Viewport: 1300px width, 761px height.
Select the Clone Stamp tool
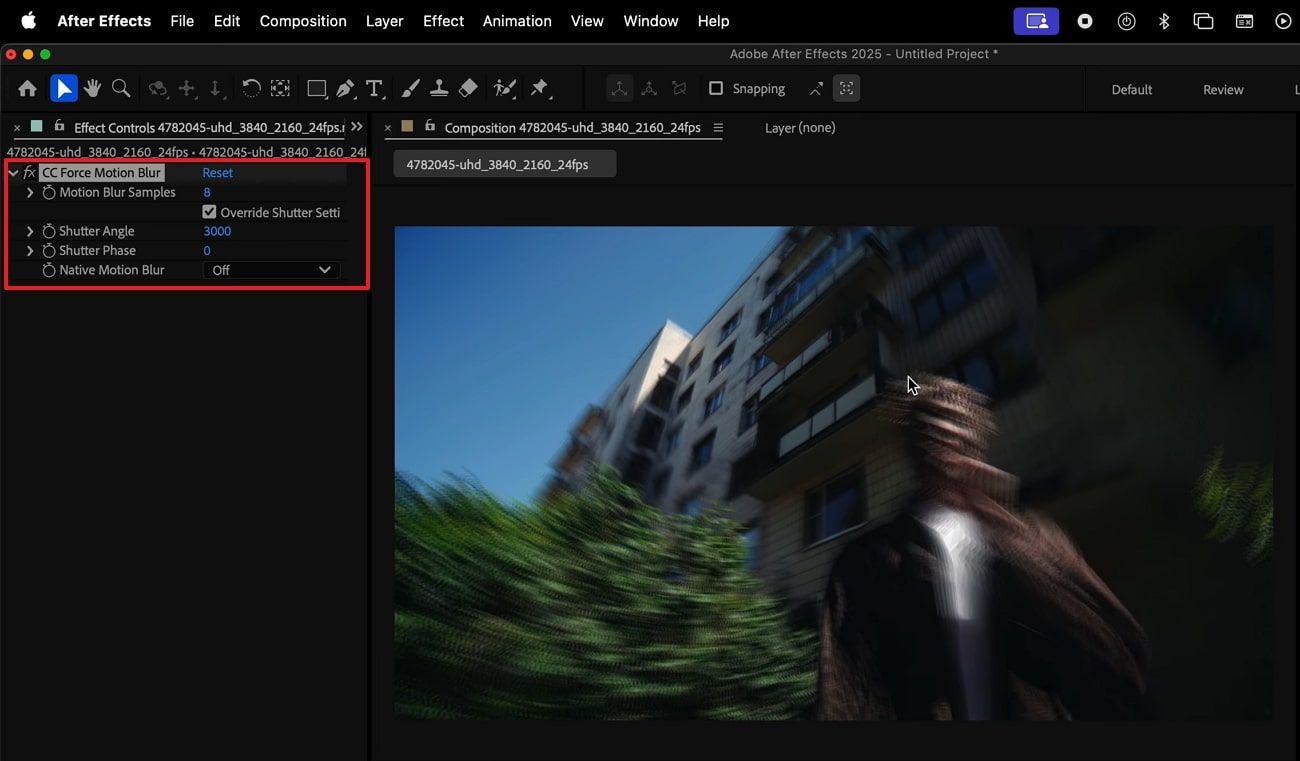point(439,88)
